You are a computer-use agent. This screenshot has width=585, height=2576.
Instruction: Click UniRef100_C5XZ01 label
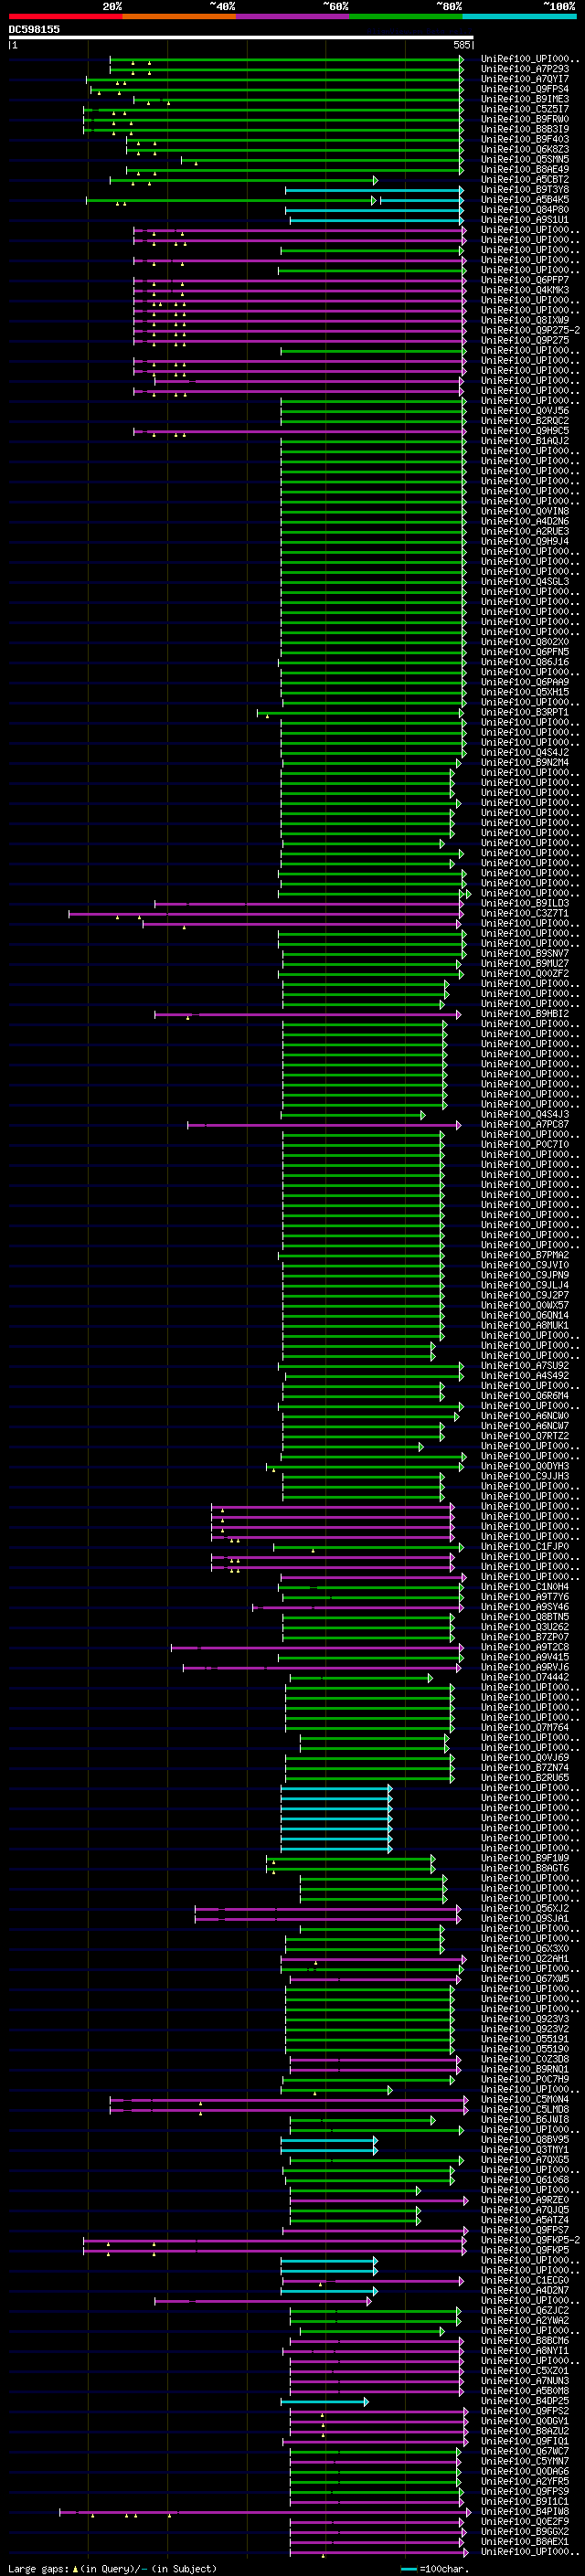(x=525, y=2371)
